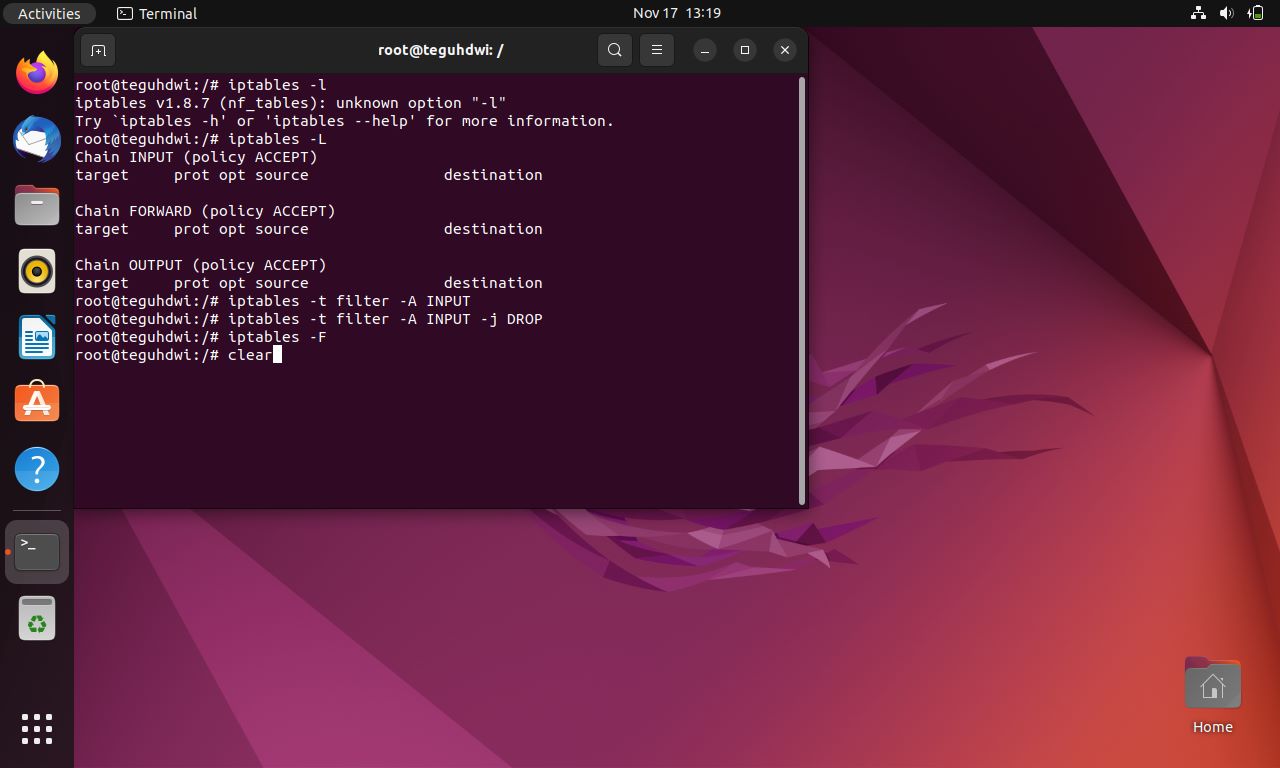
Task: Open a new terminal tab
Action: (x=98, y=50)
